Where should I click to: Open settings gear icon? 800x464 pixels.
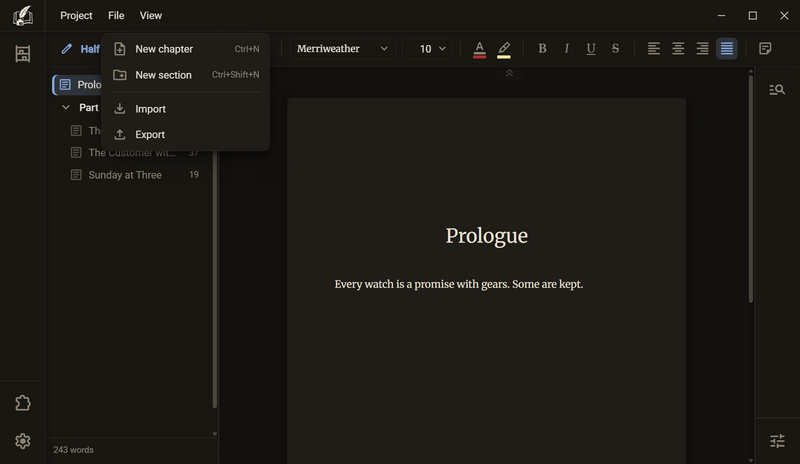point(22,441)
